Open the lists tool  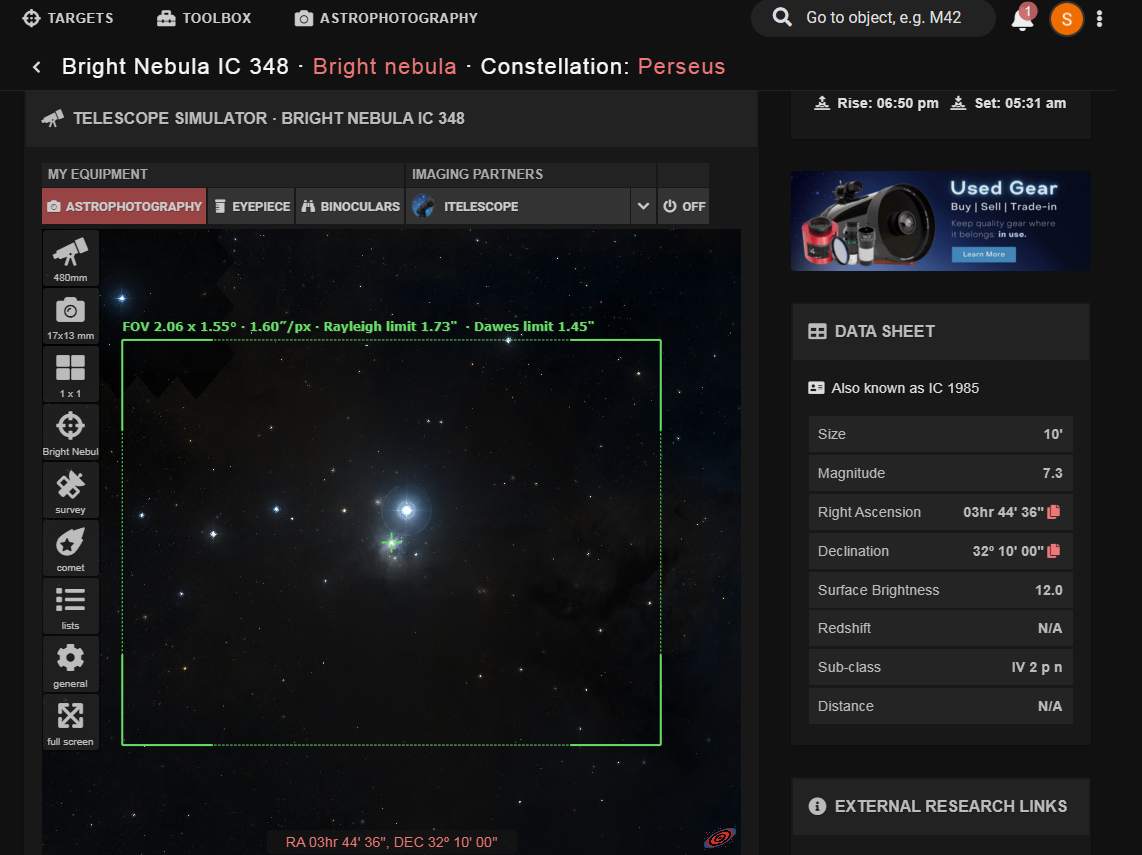[x=71, y=606]
